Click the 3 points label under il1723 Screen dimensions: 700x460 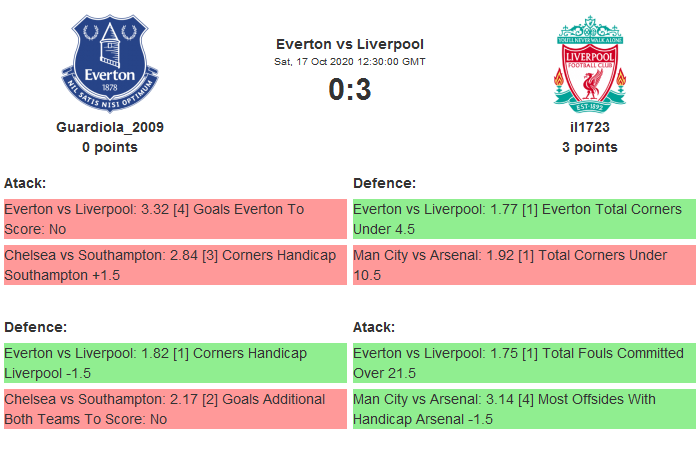pyautogui.click(x=590, y=147)
